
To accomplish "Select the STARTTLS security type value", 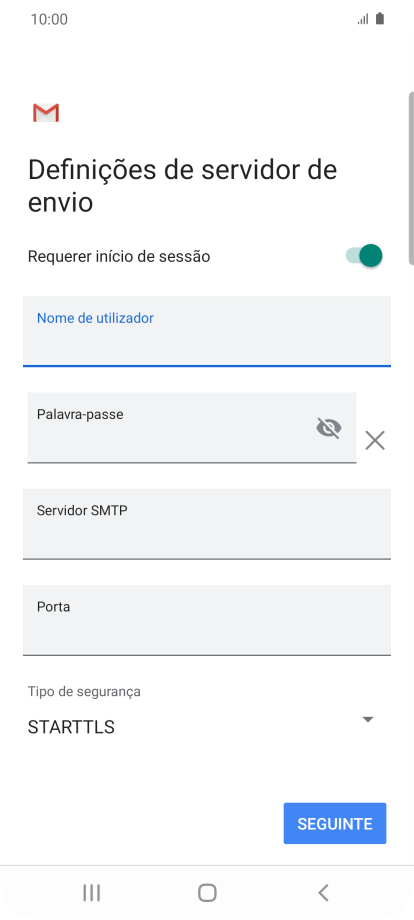I will point(71,728).
